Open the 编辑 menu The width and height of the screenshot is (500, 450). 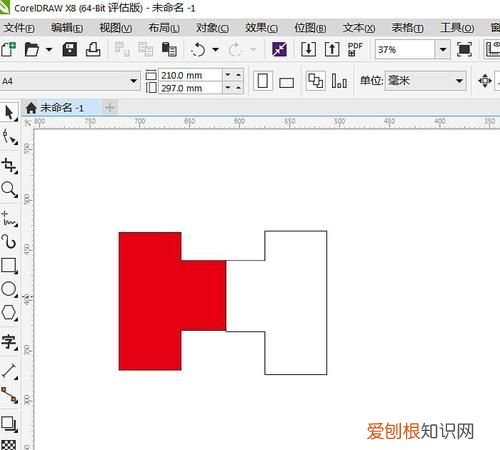coord(67,28)
